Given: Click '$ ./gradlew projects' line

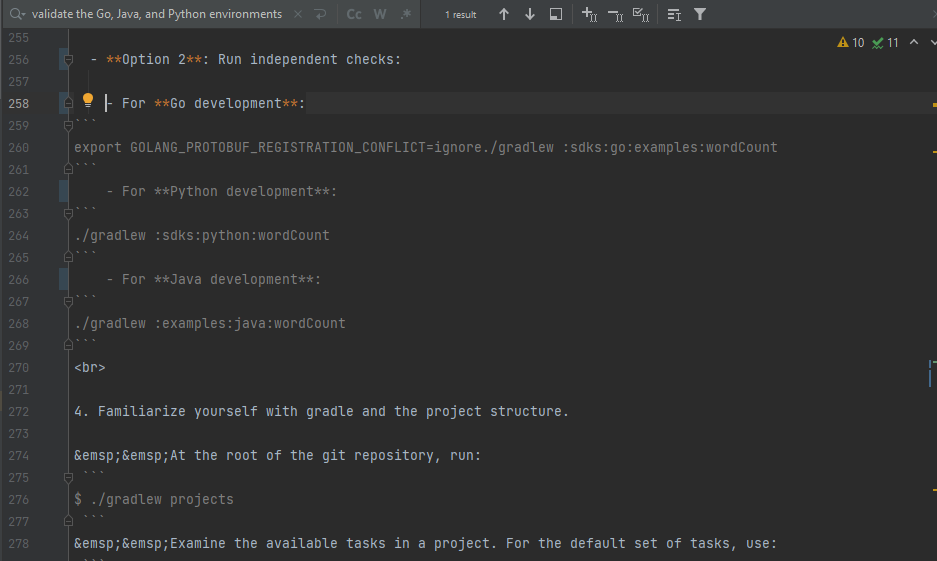Looking at the screenshot, I should (154, 499).
